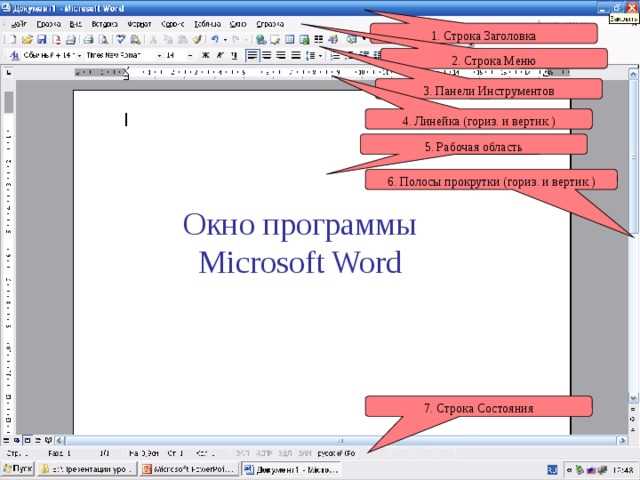This screenshot has width=640, height=480.
Task: Open the Справка menu
Action: [x=270, y=24]
